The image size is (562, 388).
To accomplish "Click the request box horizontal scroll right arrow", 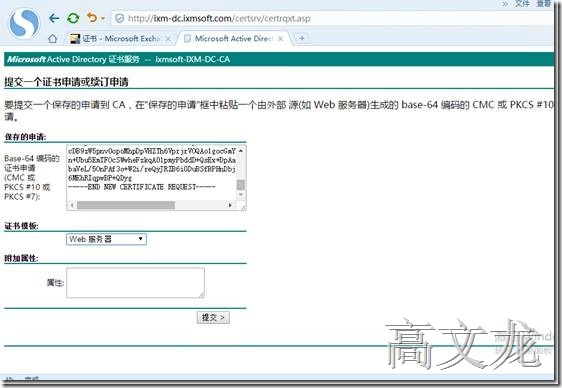I will pos(230,205).
